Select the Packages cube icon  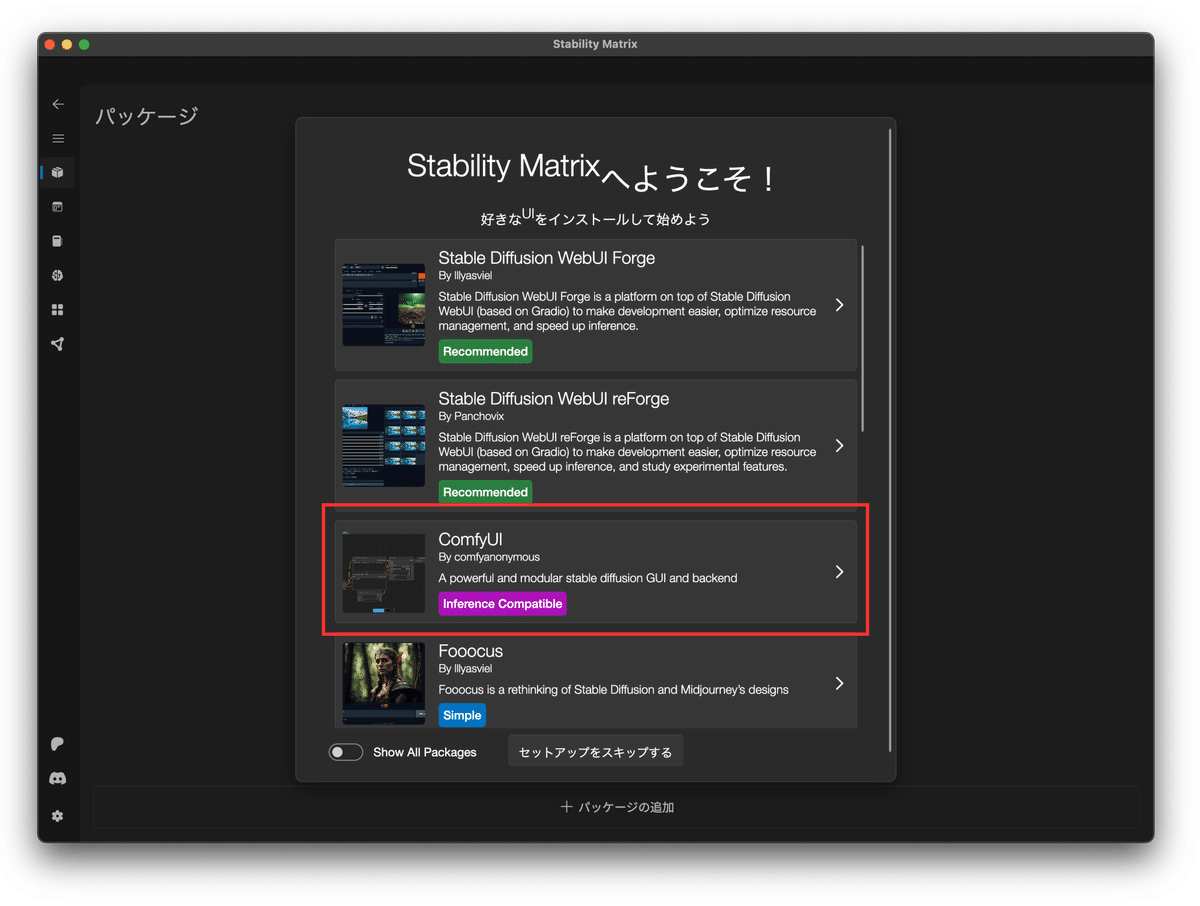(58, 172)
